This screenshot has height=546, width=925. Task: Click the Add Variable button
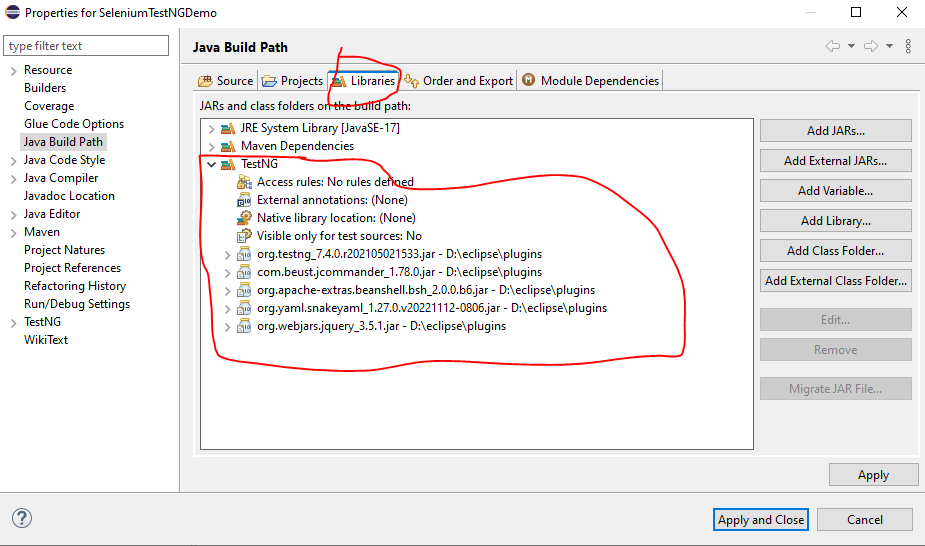coord(835,190)
